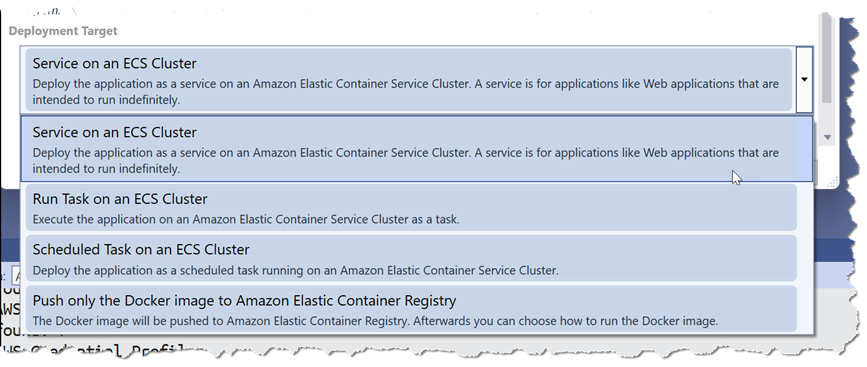This screenshot has width=867, height=367.
Task: Click 'Scheduled Task on an ECS Cluster' heading
Action: [141, 250]
